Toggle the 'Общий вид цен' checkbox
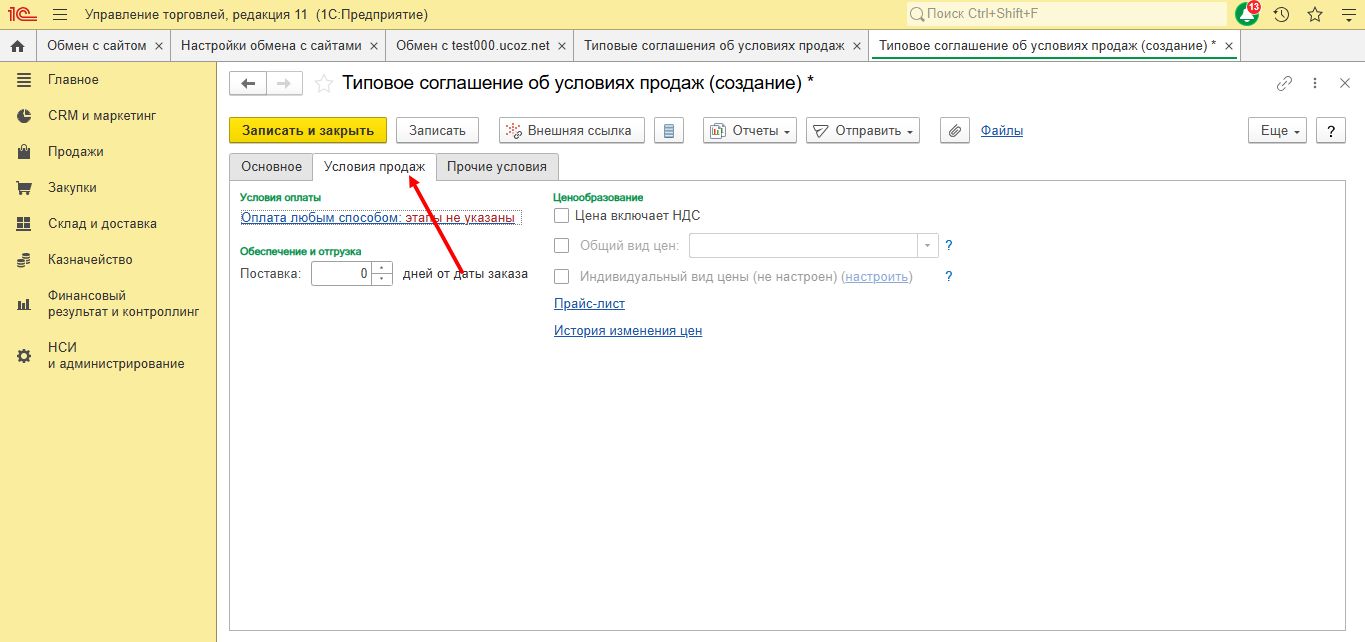 coord(562,246)
